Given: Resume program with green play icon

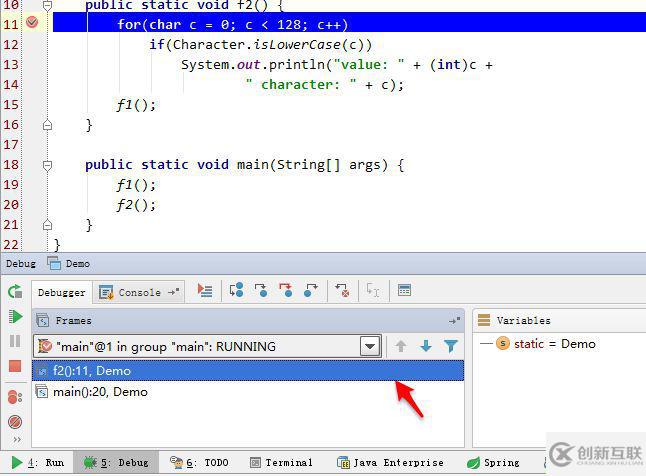Looking at the screenshot, I should point(15,317).
